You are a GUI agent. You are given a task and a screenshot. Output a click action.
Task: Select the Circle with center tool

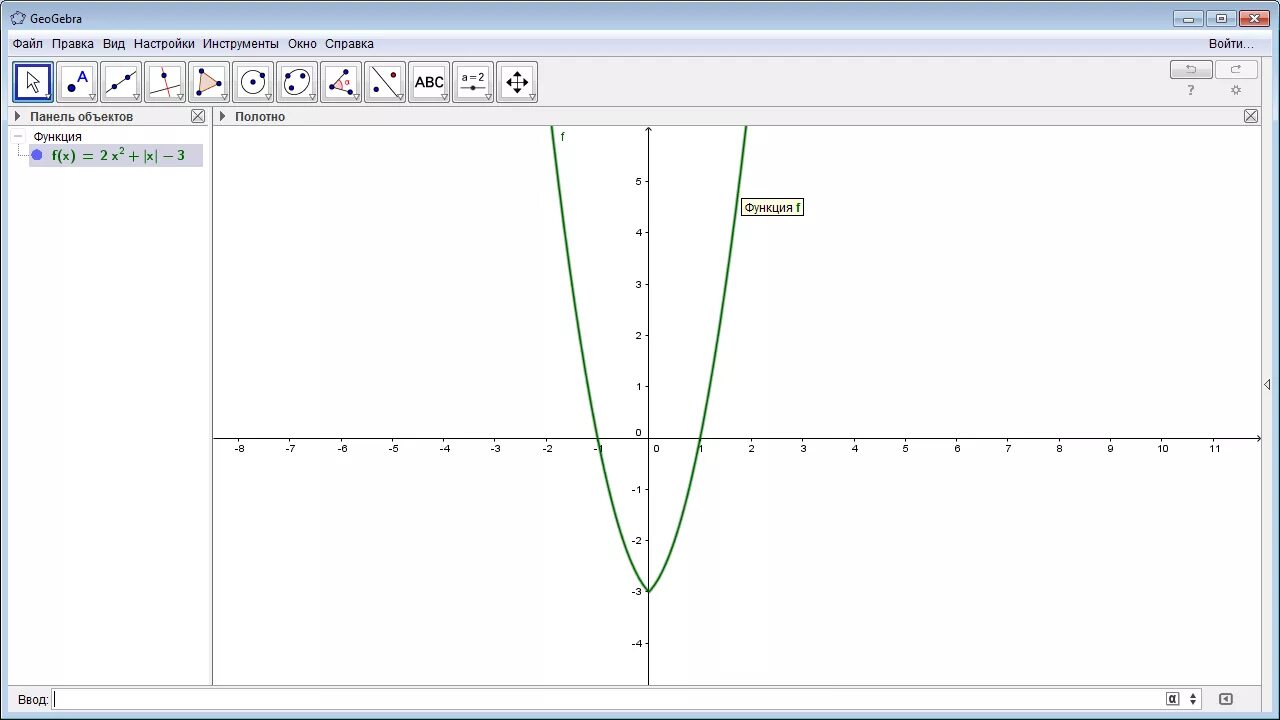[253, 82]
